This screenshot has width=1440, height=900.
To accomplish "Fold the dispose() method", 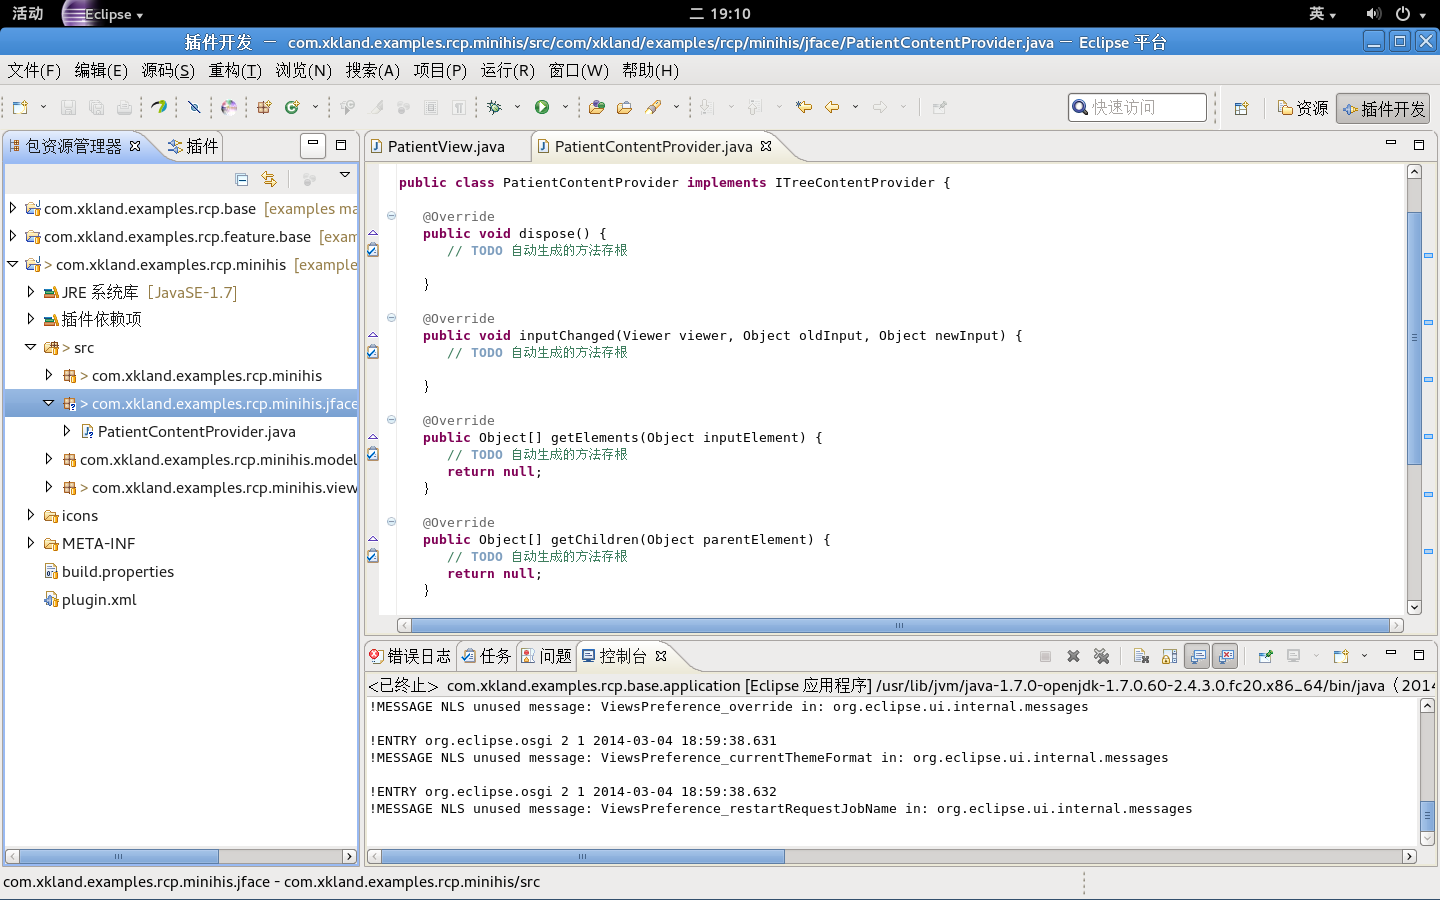I will pyautogui.click(x=392, y=216).
